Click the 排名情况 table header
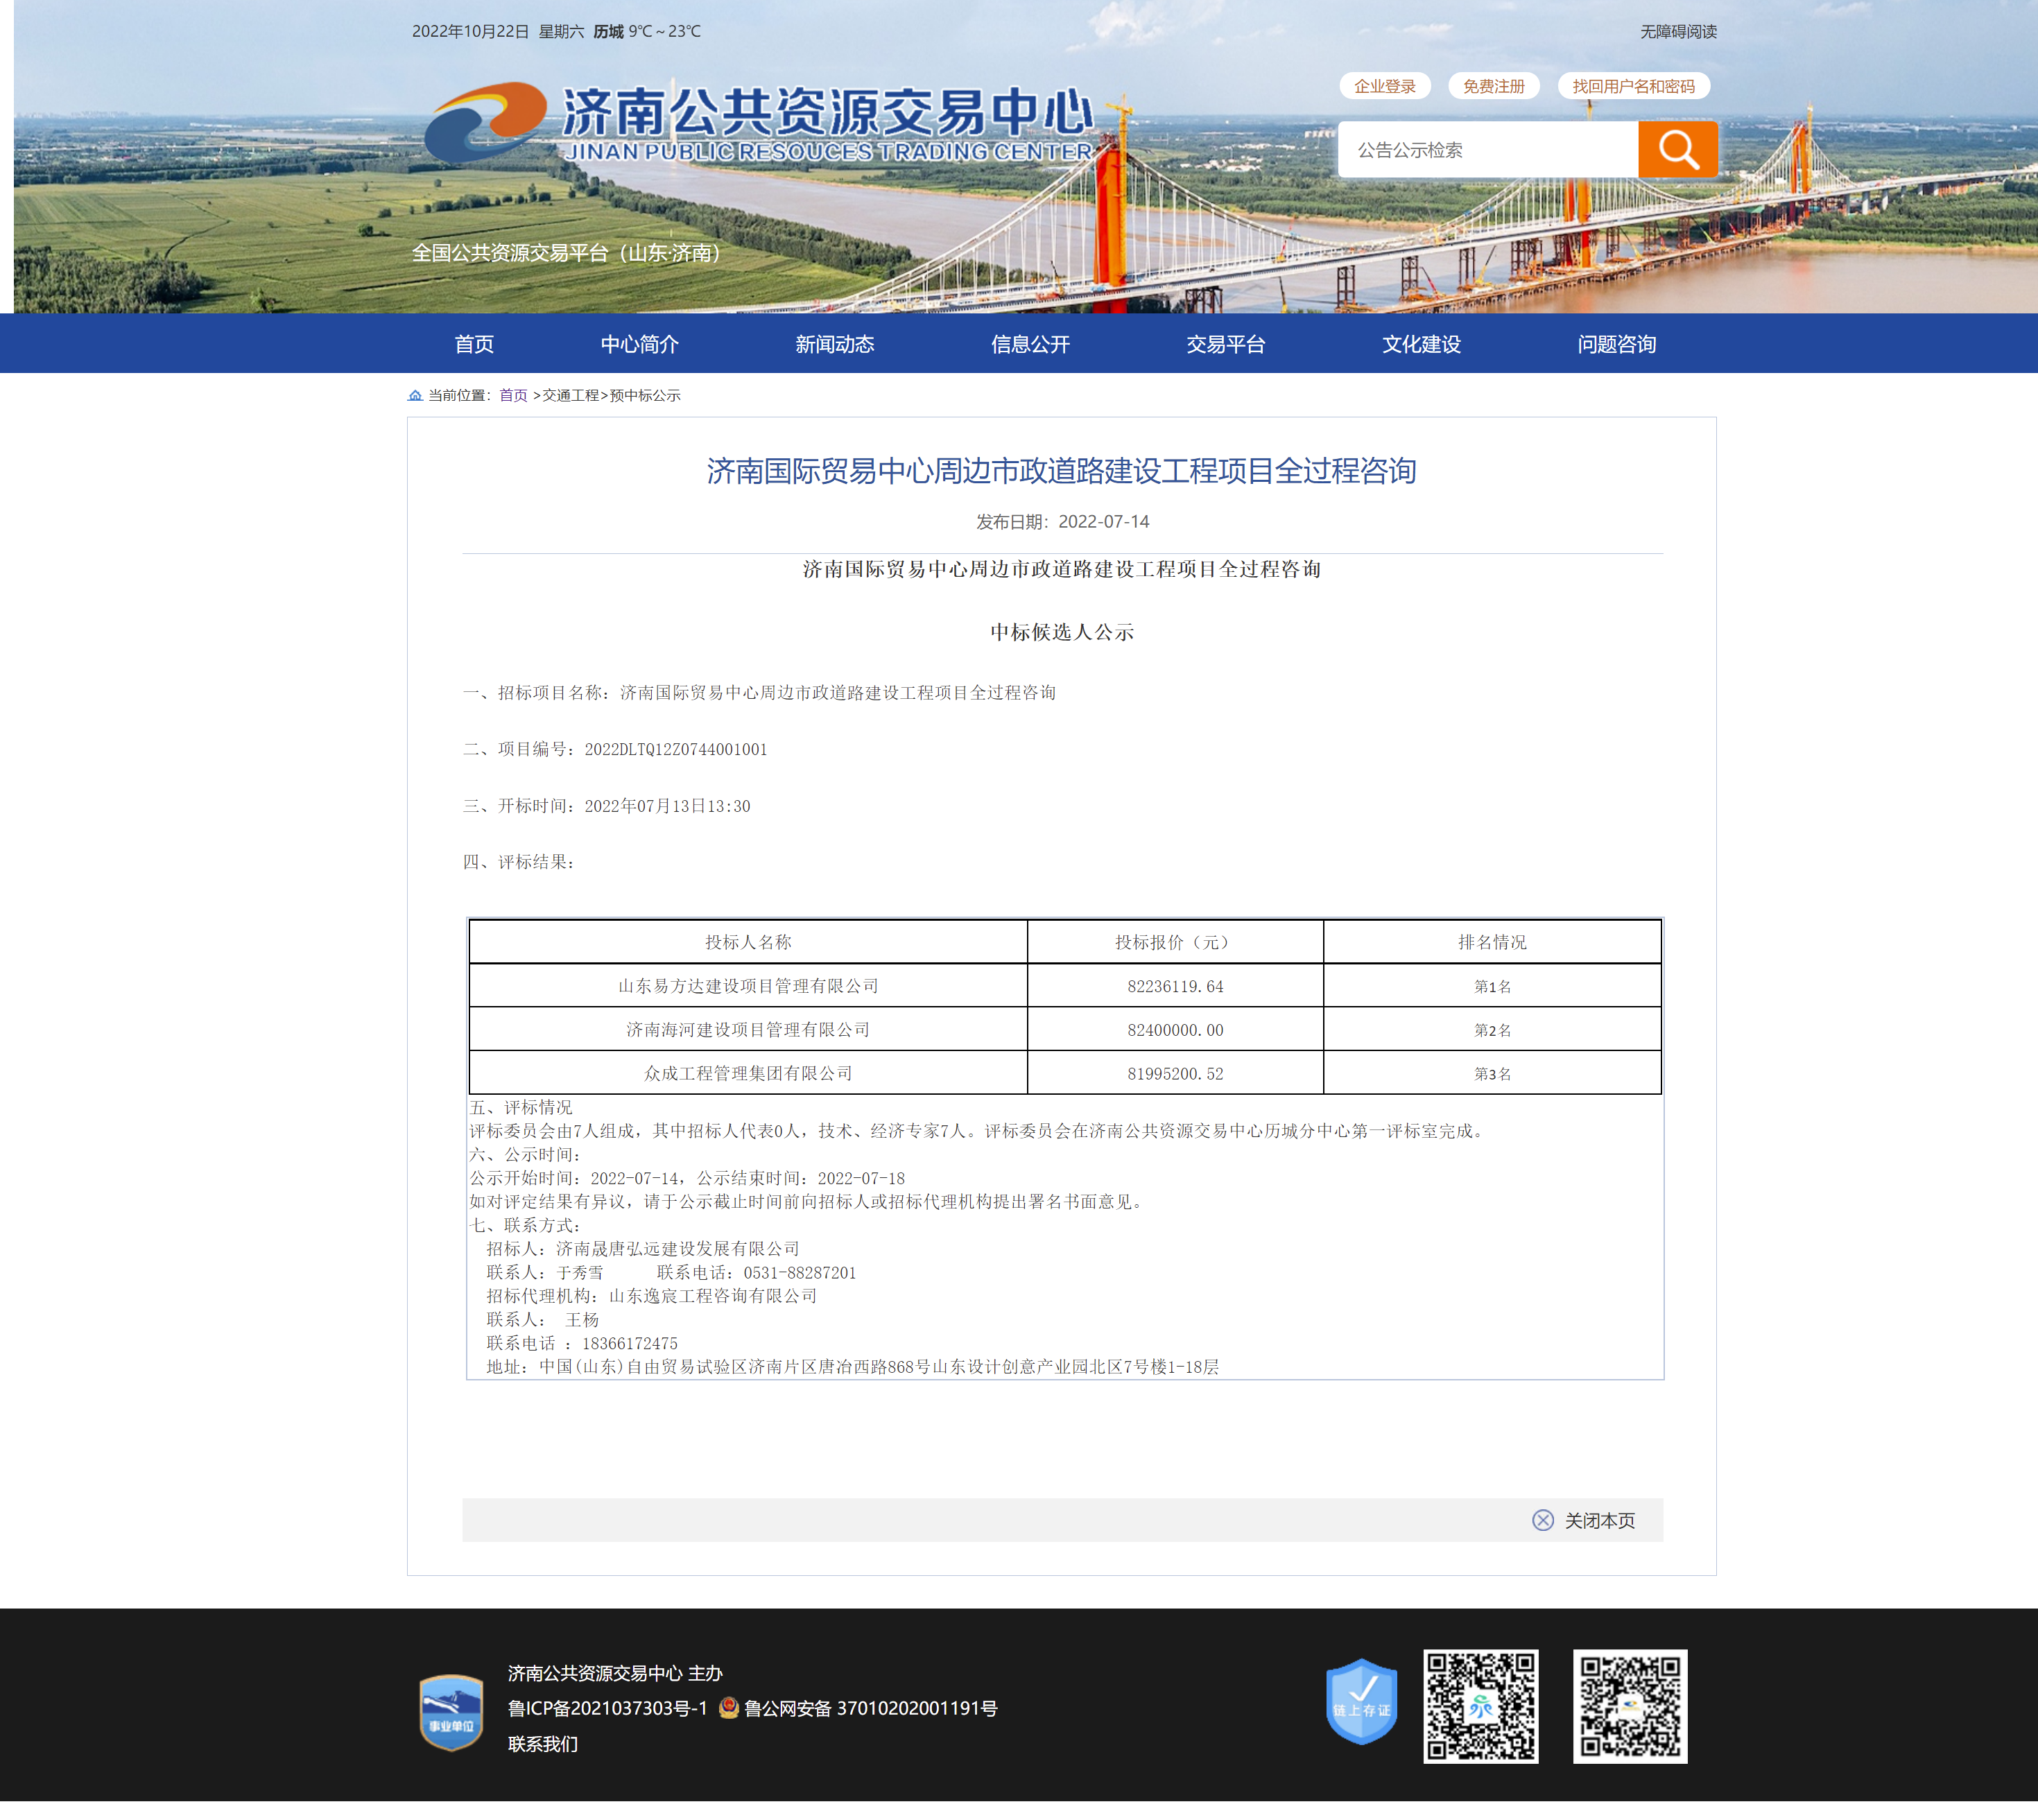The width and height of the screenshot is (2038, 1820). 1492,942
